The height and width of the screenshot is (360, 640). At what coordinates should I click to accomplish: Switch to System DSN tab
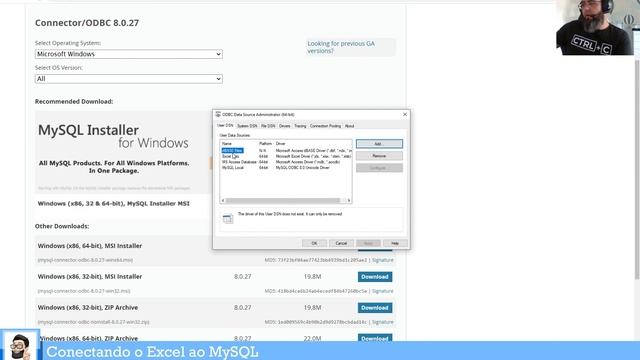point(247,126)
